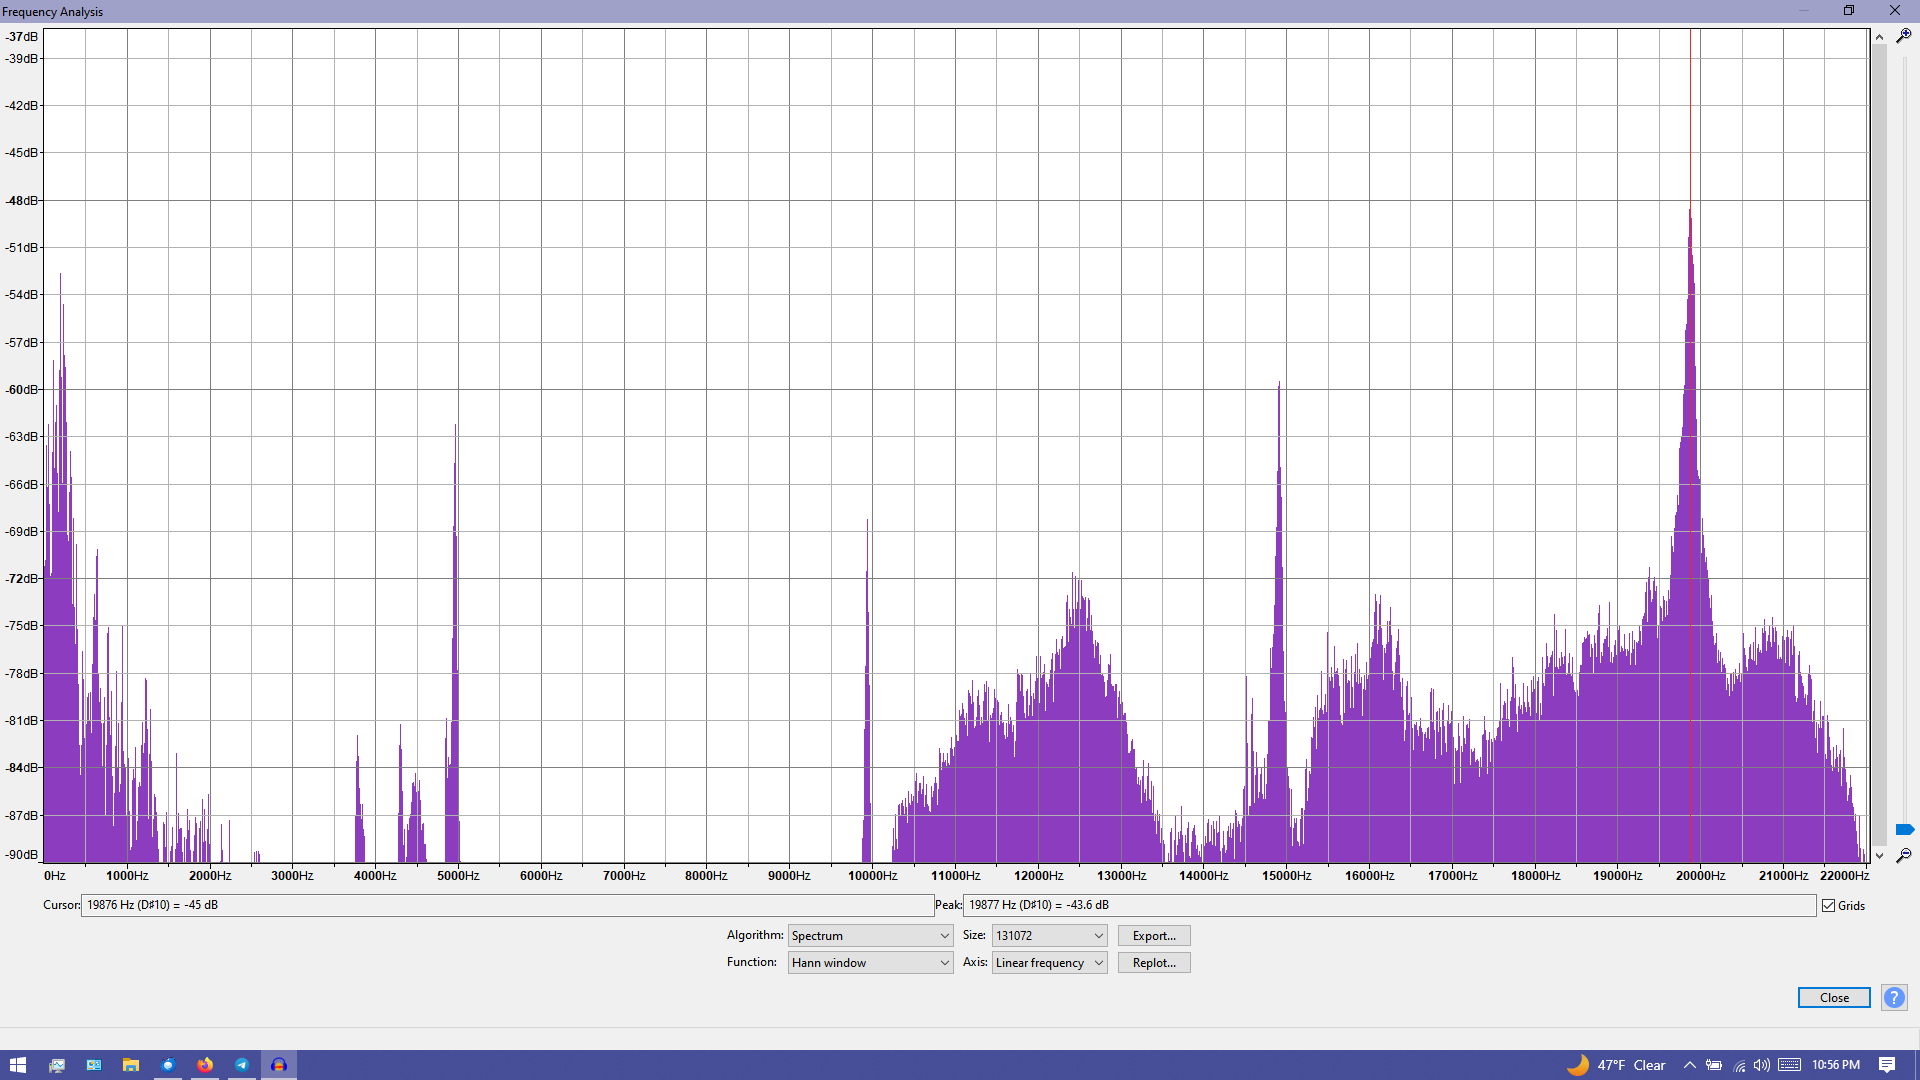
Task: Open Telegram from the taskbar
Action: coord(242,1065)
